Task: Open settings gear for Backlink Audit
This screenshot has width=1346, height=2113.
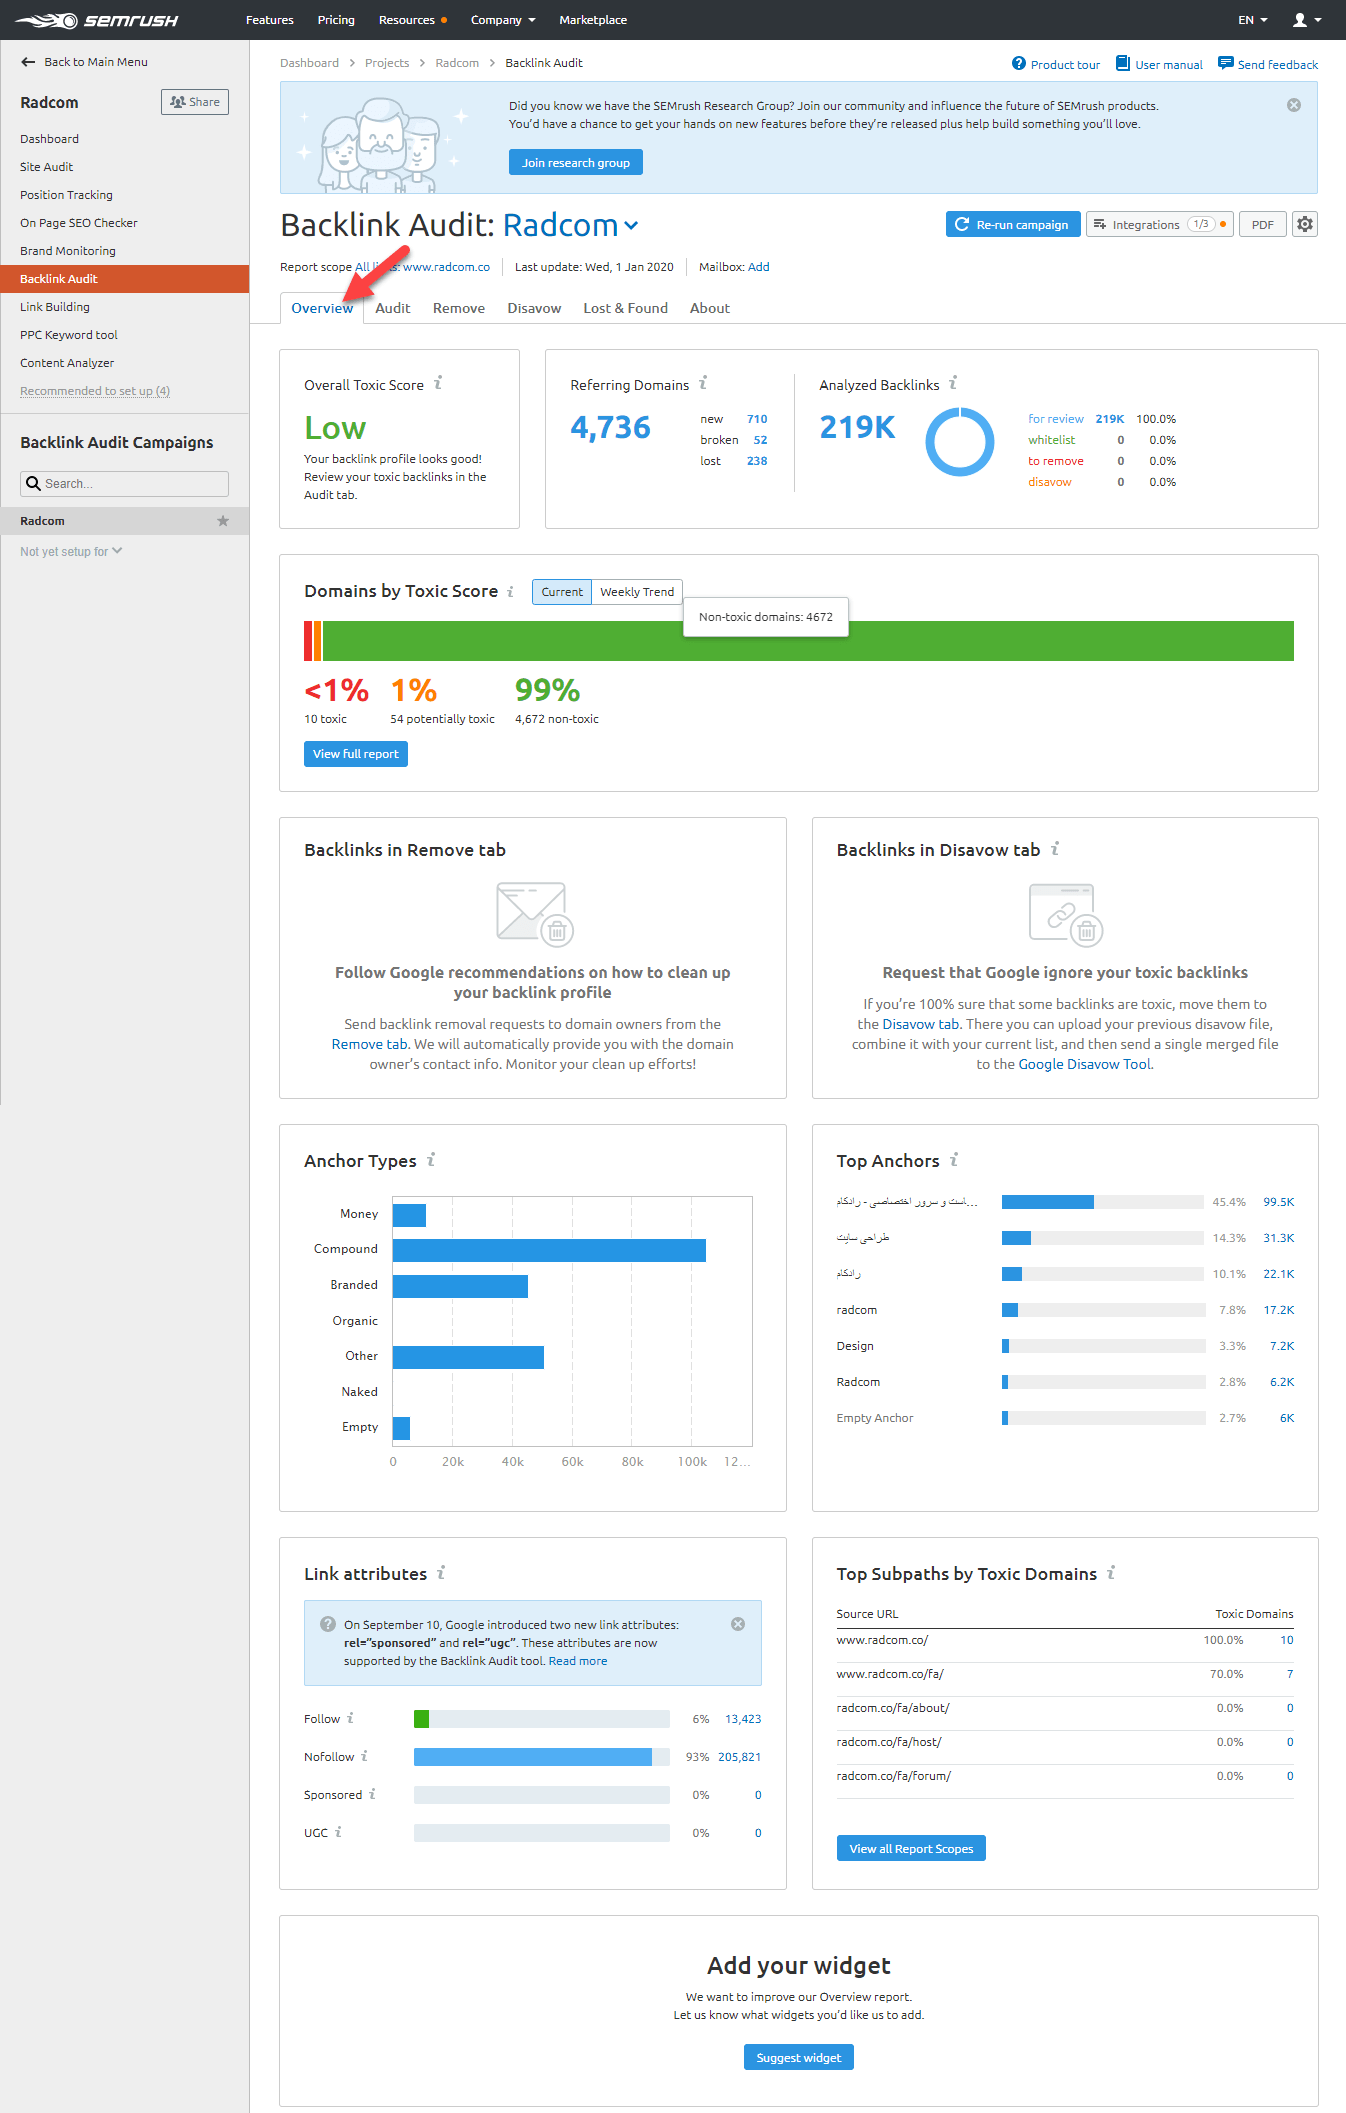Action: tap(1305, 224)
